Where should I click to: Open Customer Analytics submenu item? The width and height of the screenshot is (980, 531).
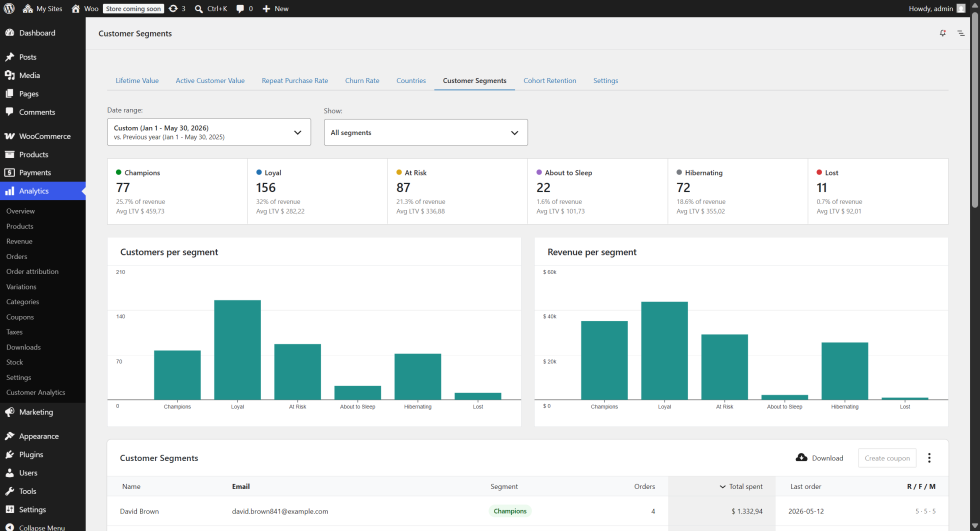tap(36, 392)
